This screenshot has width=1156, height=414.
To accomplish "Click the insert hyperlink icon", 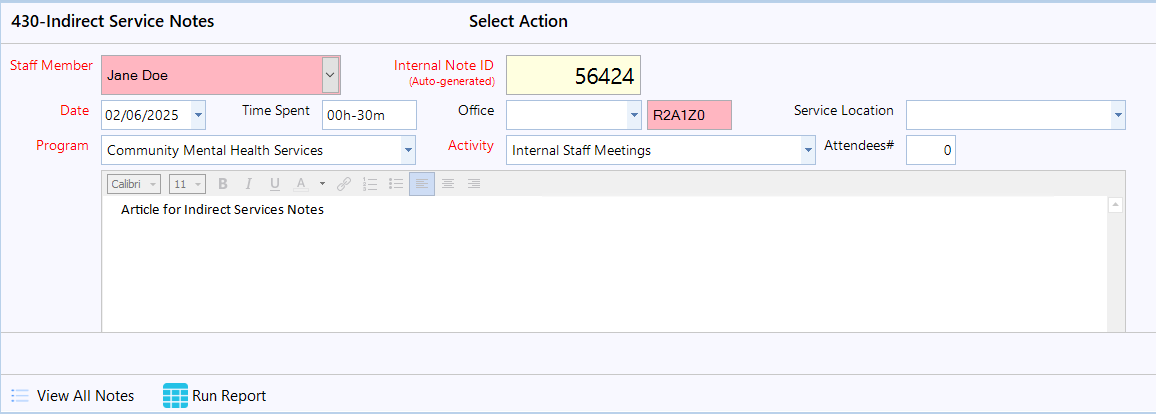I will (x=344, y=183).
